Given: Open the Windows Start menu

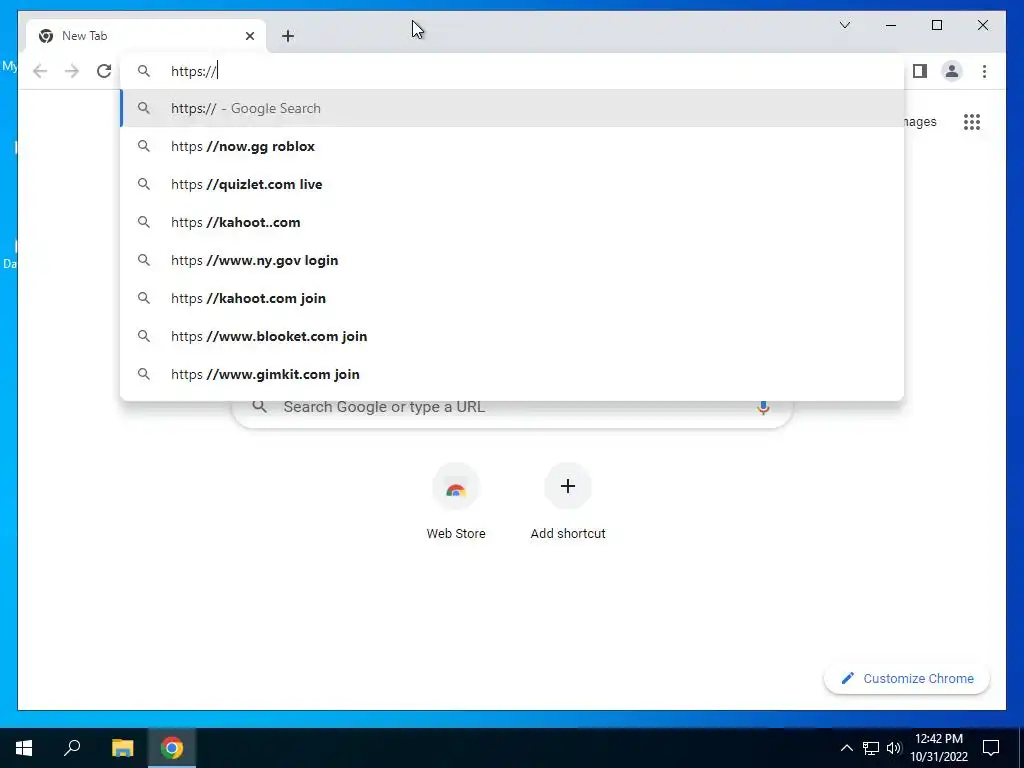Looking at the screenshot, I should [24, 748].
